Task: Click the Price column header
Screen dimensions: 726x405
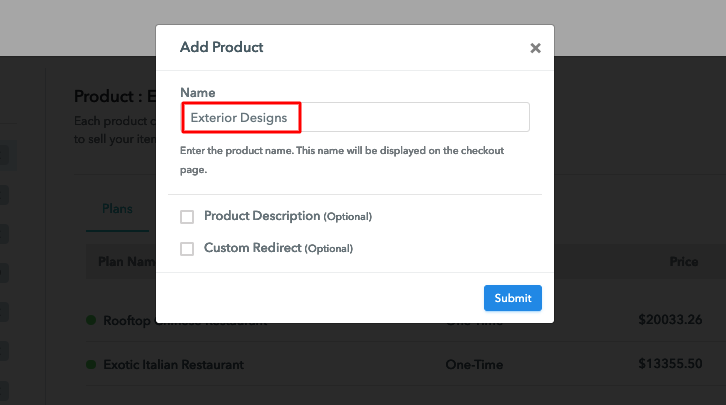Action: point(683,262)
